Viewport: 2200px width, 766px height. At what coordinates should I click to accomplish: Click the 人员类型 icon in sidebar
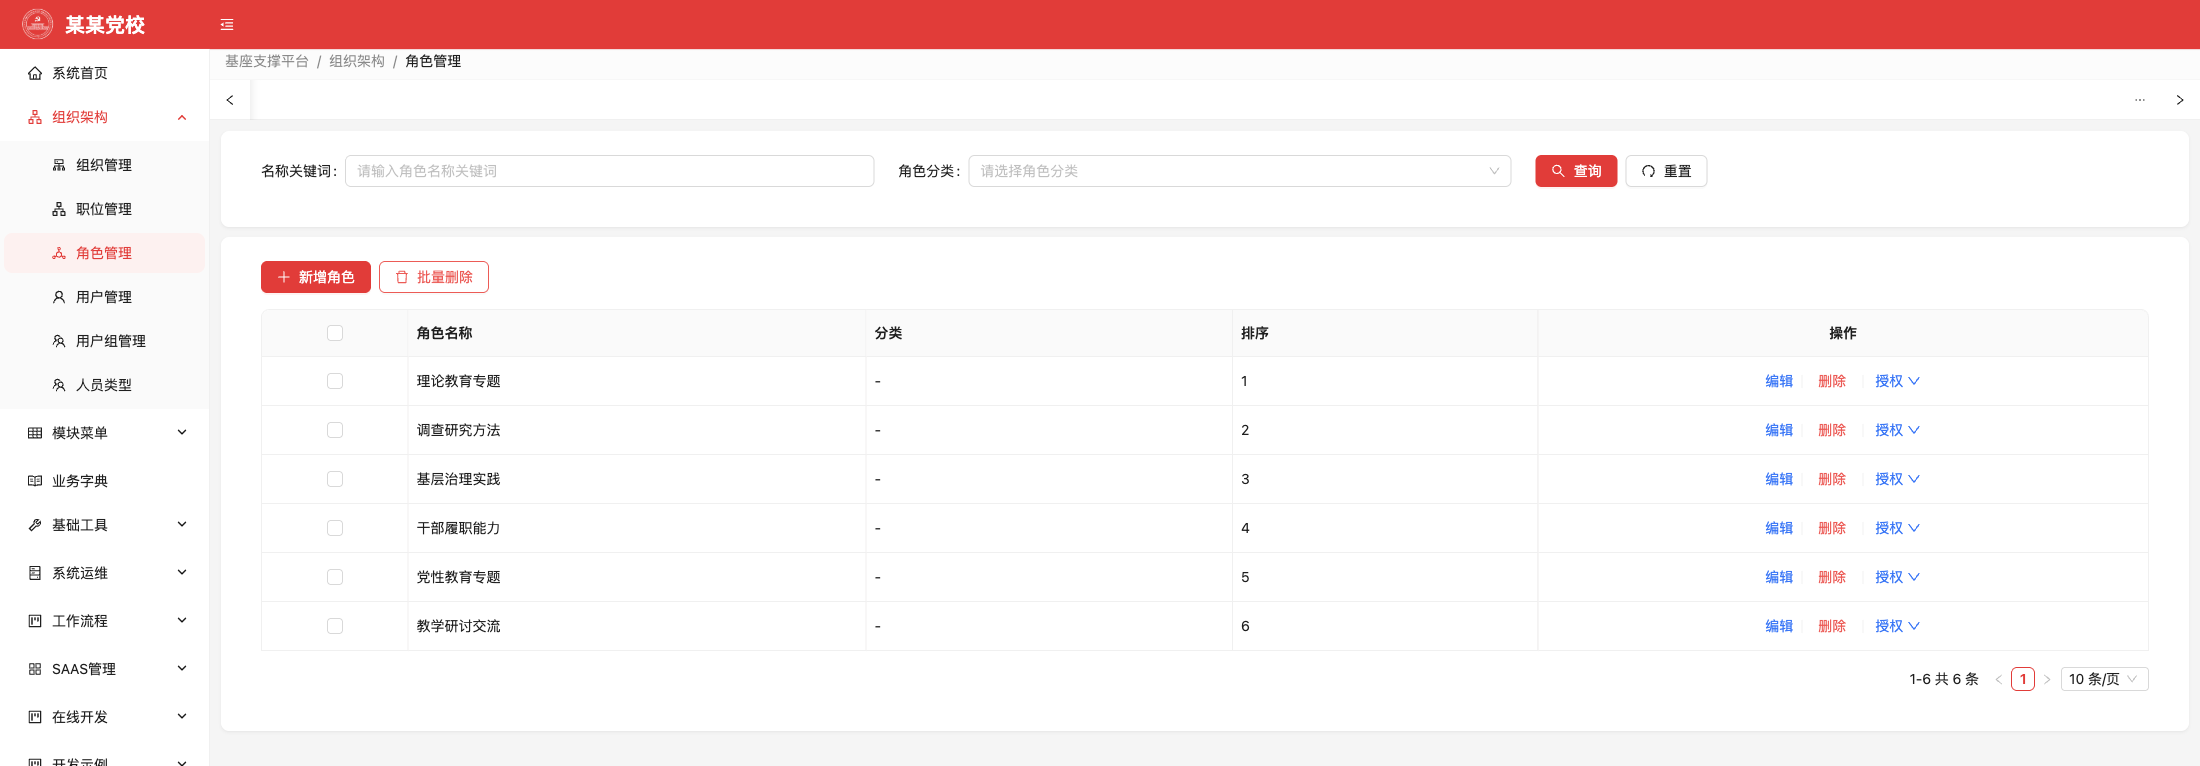[x=59, y=385]
